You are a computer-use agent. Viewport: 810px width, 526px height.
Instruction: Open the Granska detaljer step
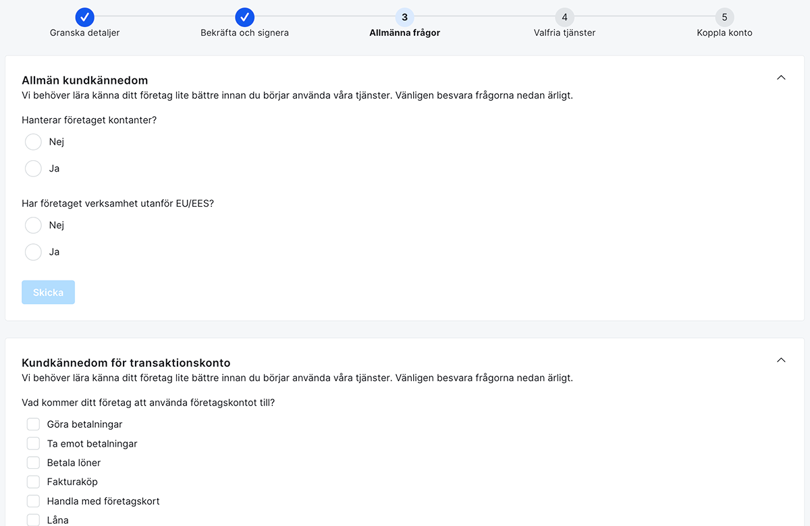[85, 33]
